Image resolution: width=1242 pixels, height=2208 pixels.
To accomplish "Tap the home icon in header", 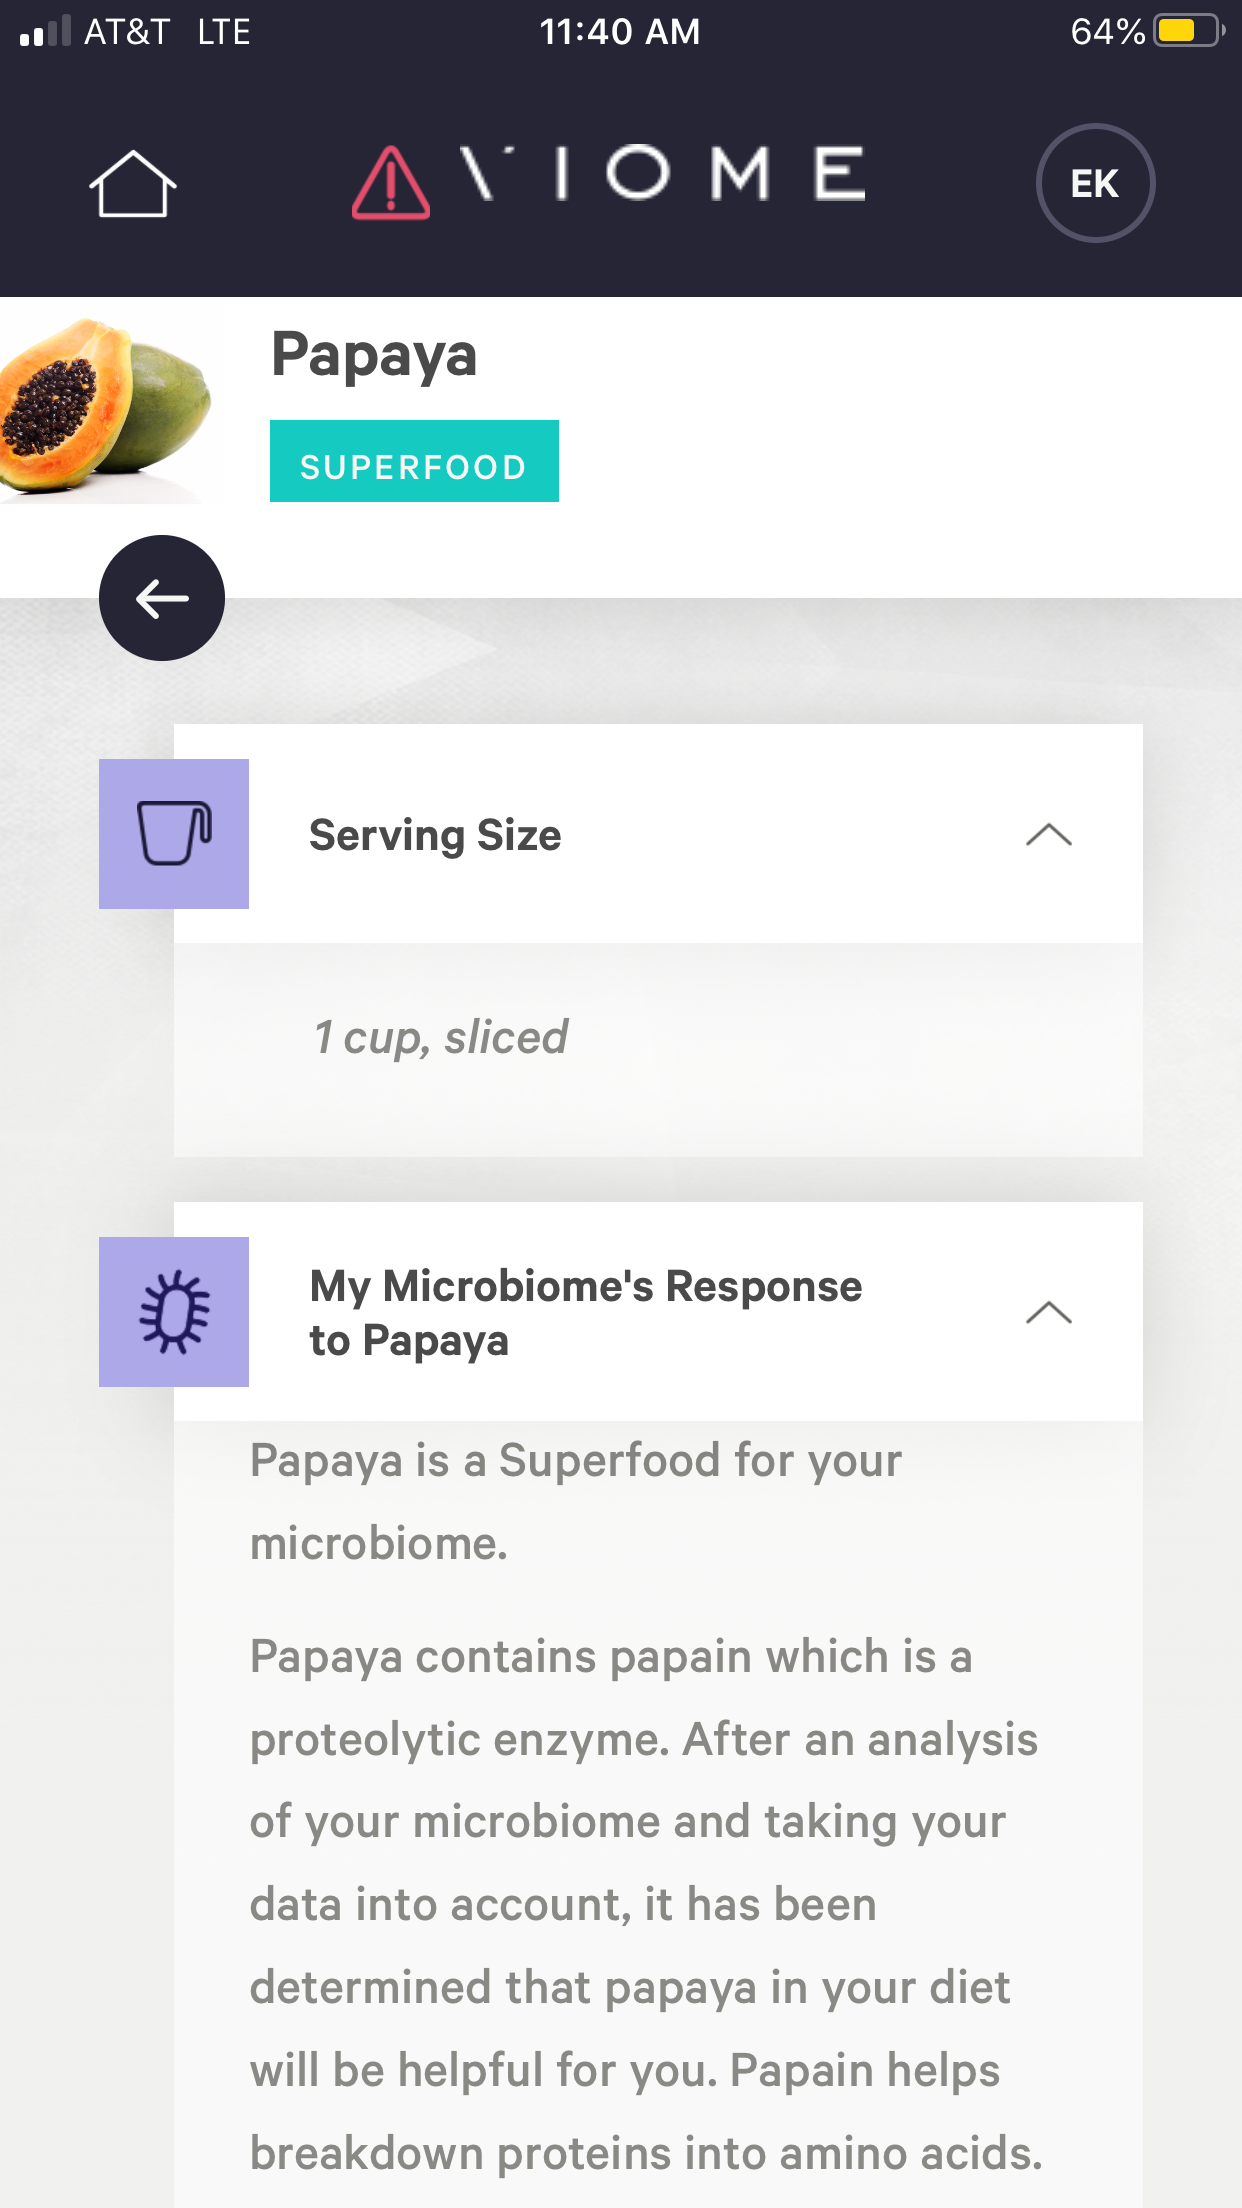I will tap(132, 184).
